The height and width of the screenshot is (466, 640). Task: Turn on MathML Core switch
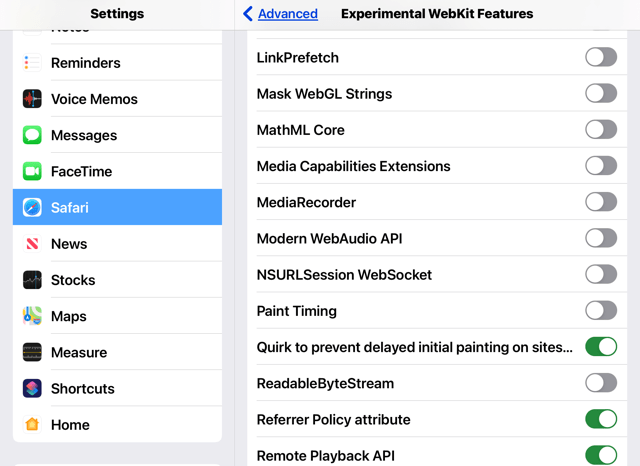coord(601,129)
